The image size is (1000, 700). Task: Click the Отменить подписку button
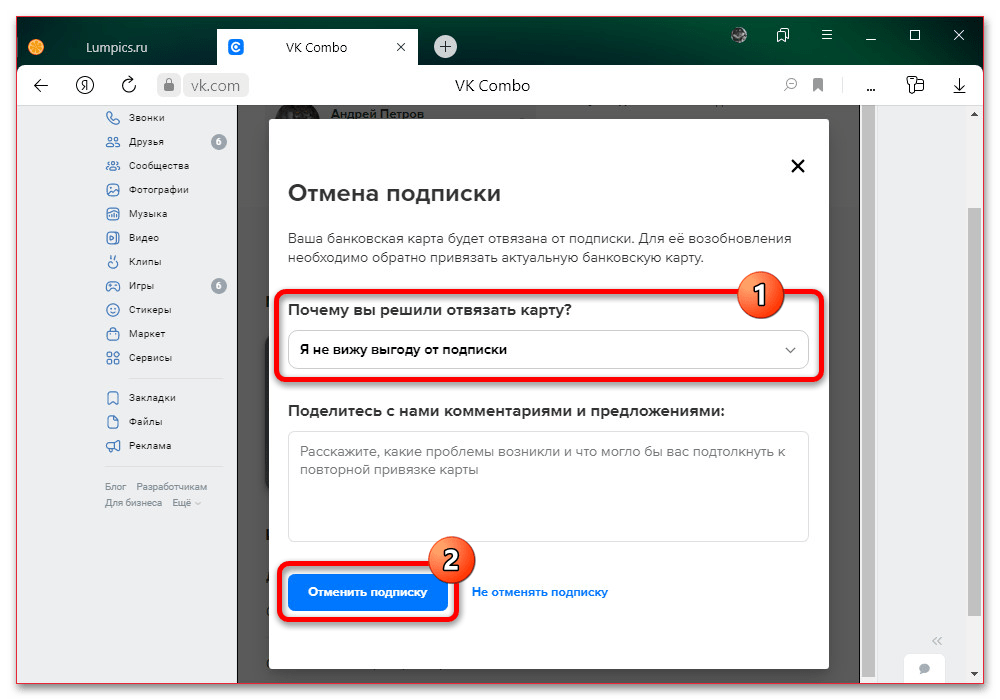(368, 592)
